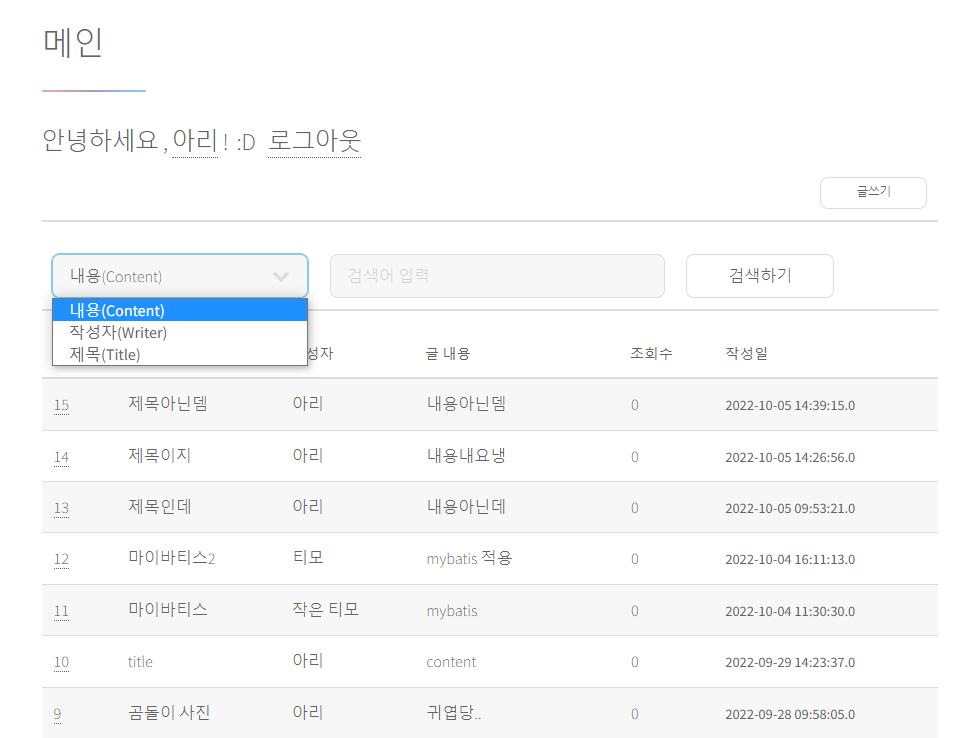Click title cell 제목아닌뎀
This screenshot has width=971, height=738.
pyautogui.click(x=168, y=404)
